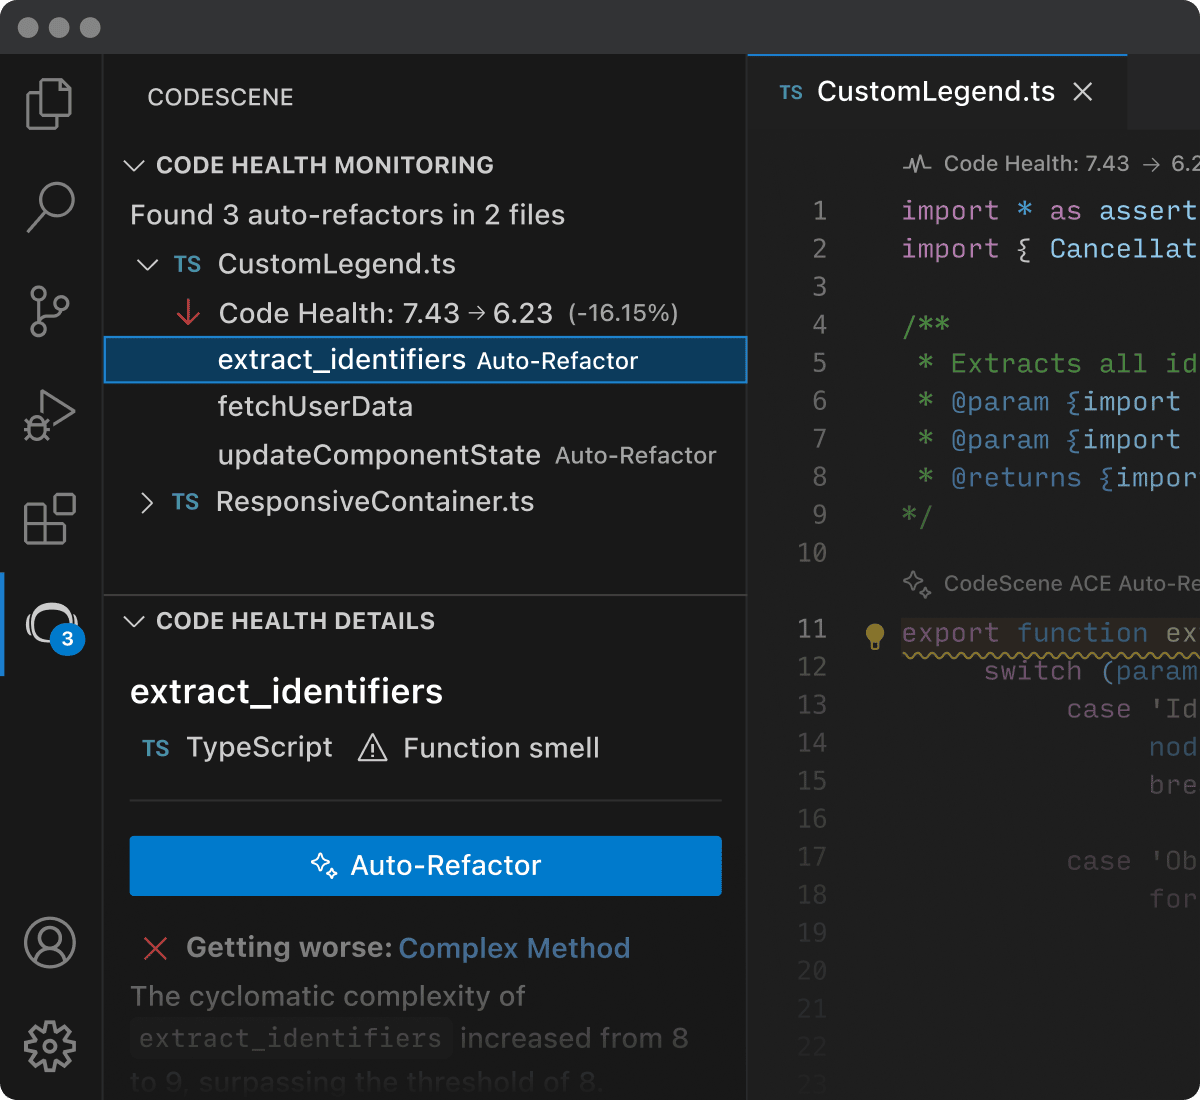
Task: Switch to the CustomLegend.ts editor tab
Action: (x=935, y=91)
